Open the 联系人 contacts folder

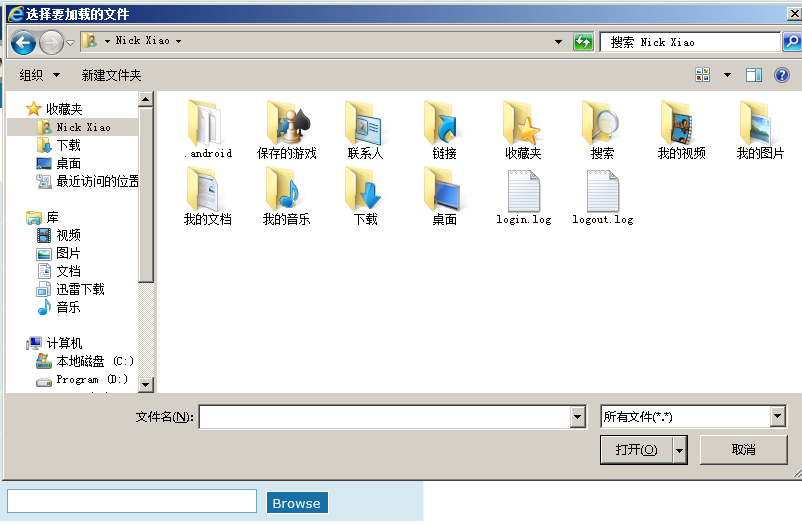365,125
